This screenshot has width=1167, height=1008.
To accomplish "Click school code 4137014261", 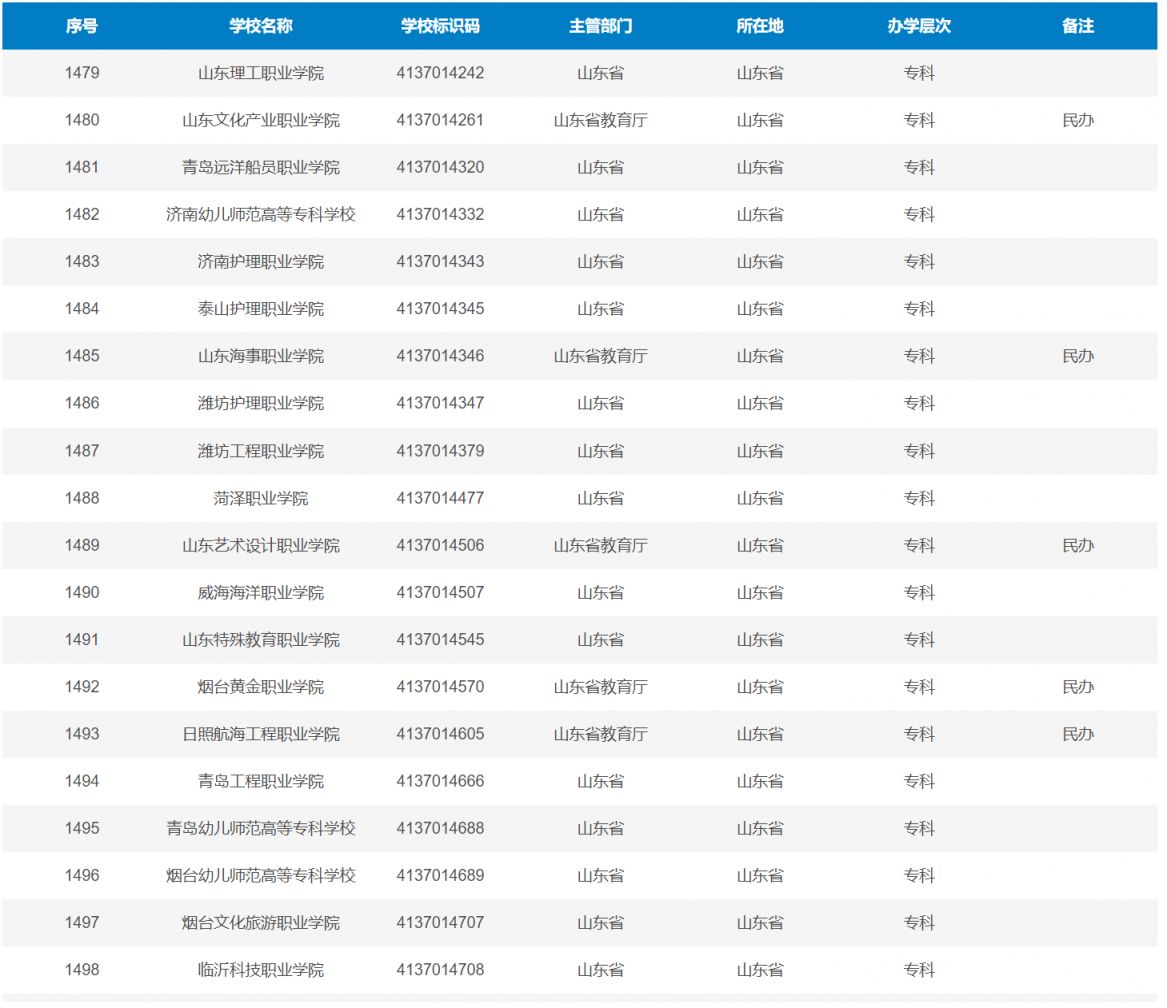I will point(440,120).
